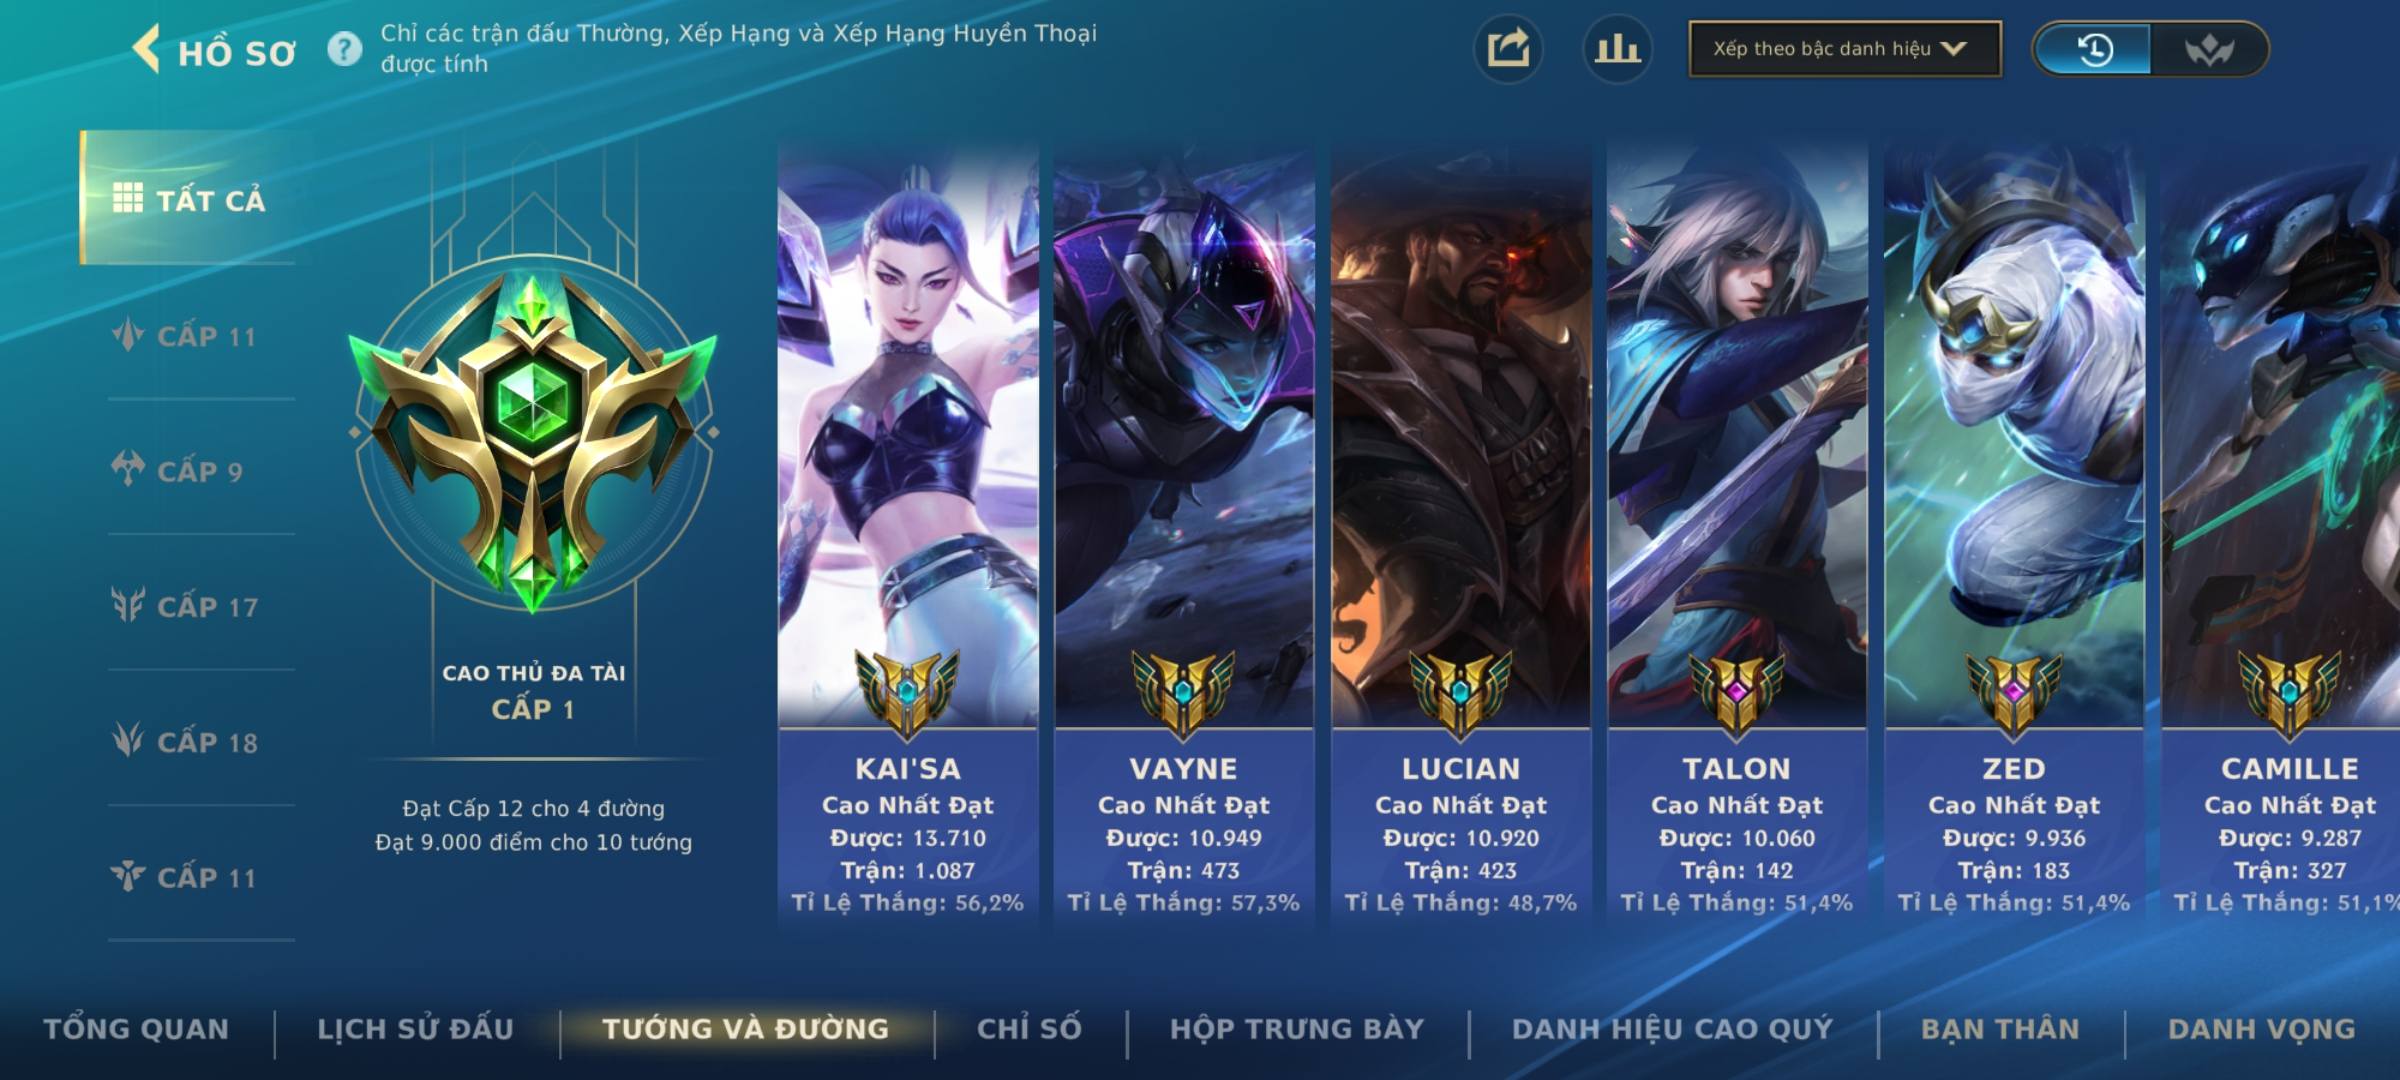Click Talon's purple mastery badge icon

pyautogui.click(x=1737, y=692)
